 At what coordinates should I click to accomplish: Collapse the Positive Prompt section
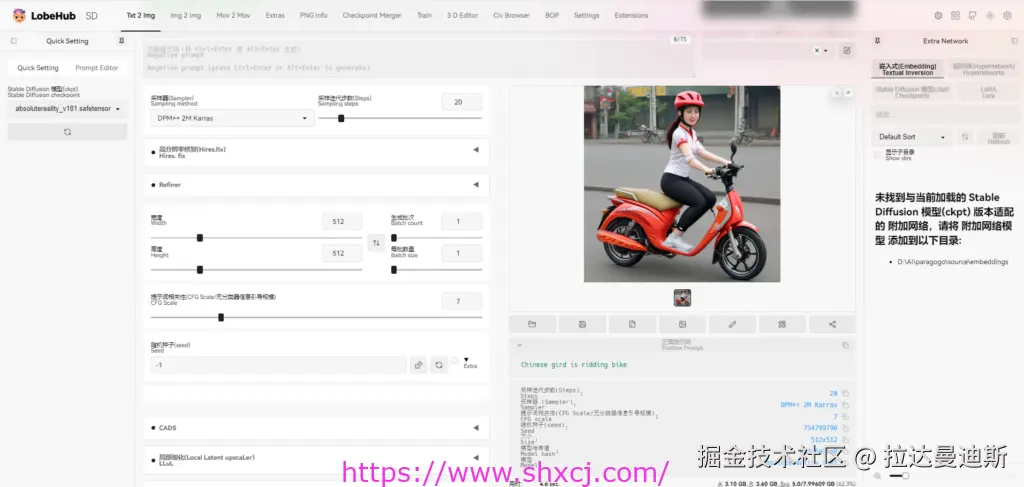click(x=519, y=345)
